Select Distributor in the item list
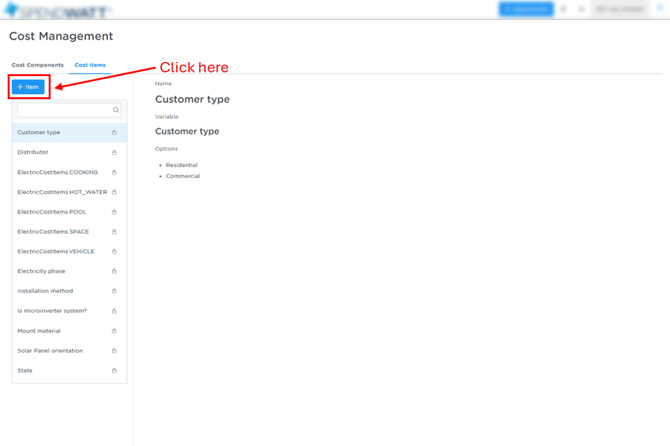670x446 pixels. pos(33,152)
